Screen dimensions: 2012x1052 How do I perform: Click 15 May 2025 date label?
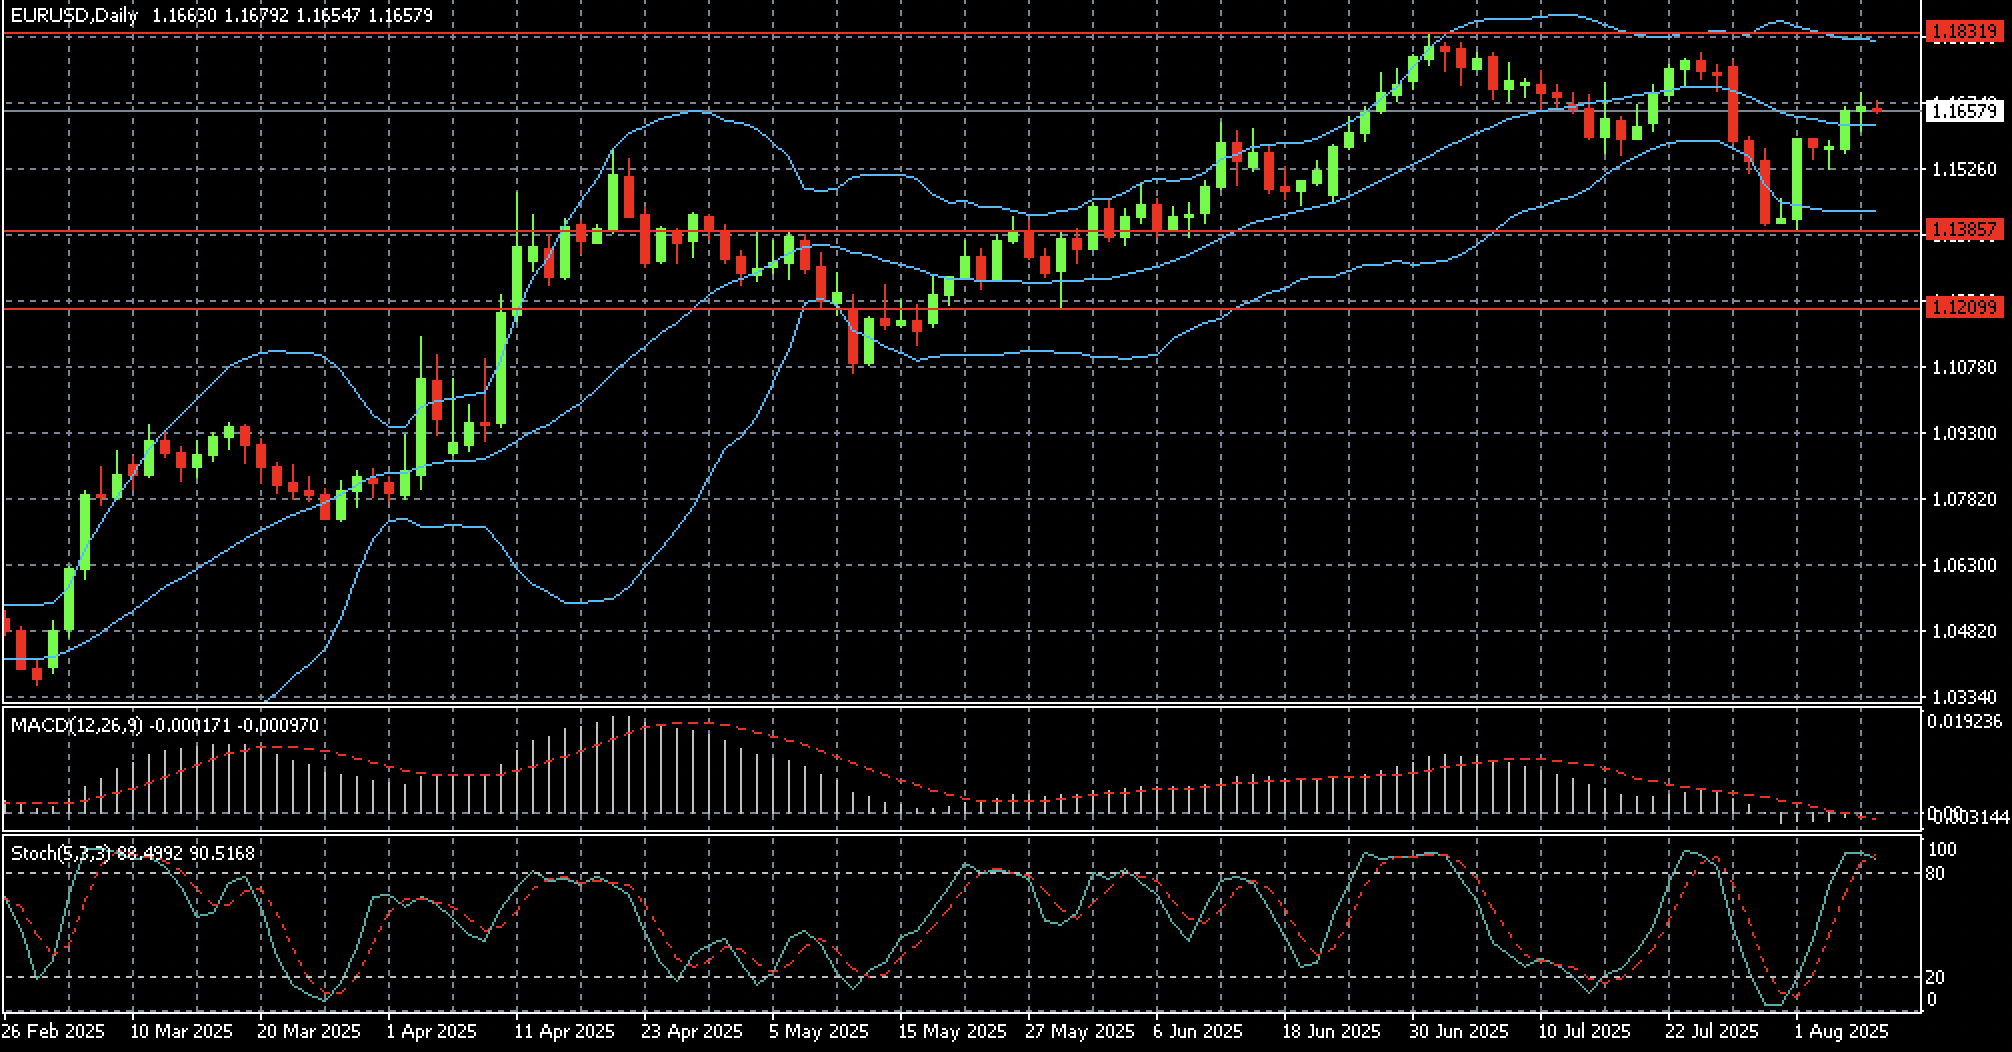(x=950, y=1031)
